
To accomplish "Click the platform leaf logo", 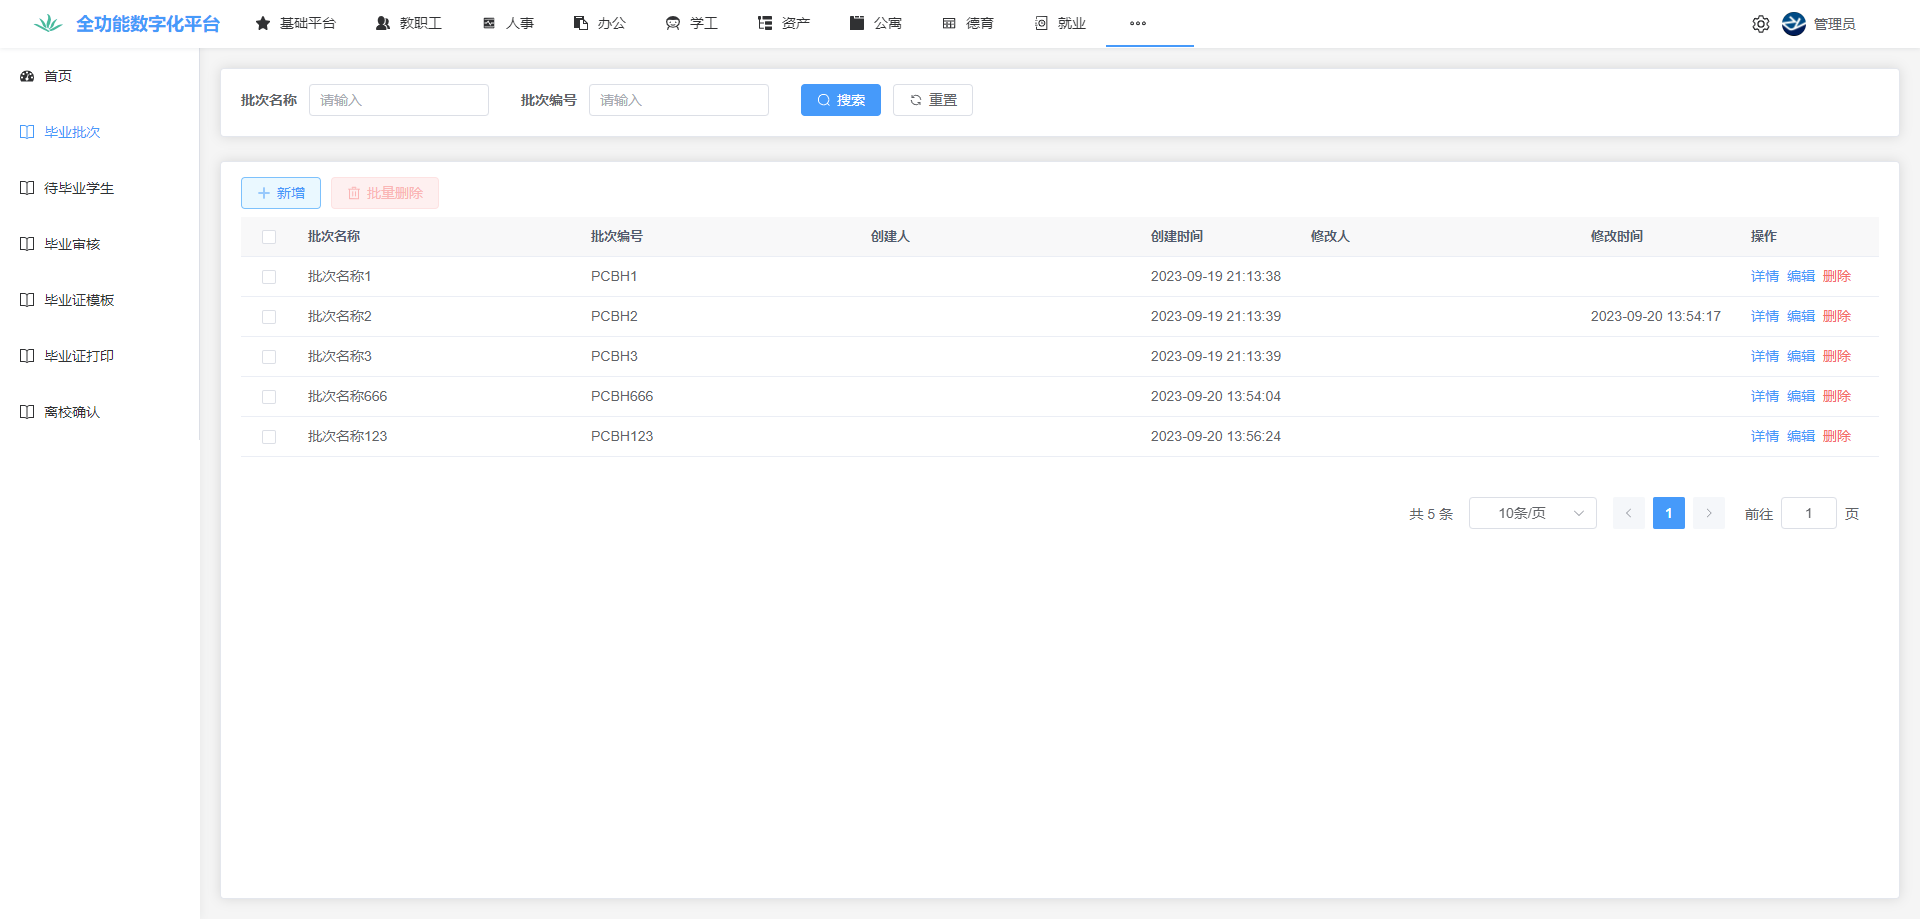I will coord(48,24).
